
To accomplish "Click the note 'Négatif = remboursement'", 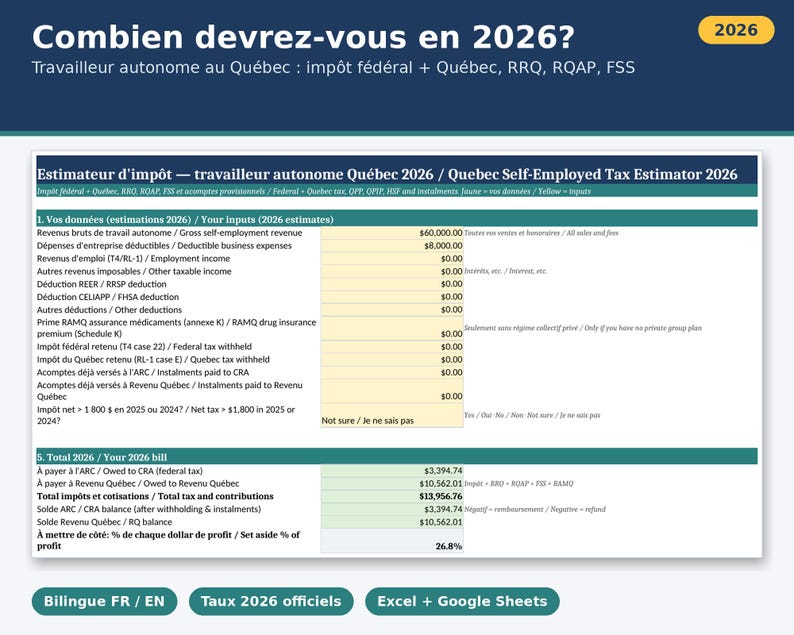I will [535, 509].
